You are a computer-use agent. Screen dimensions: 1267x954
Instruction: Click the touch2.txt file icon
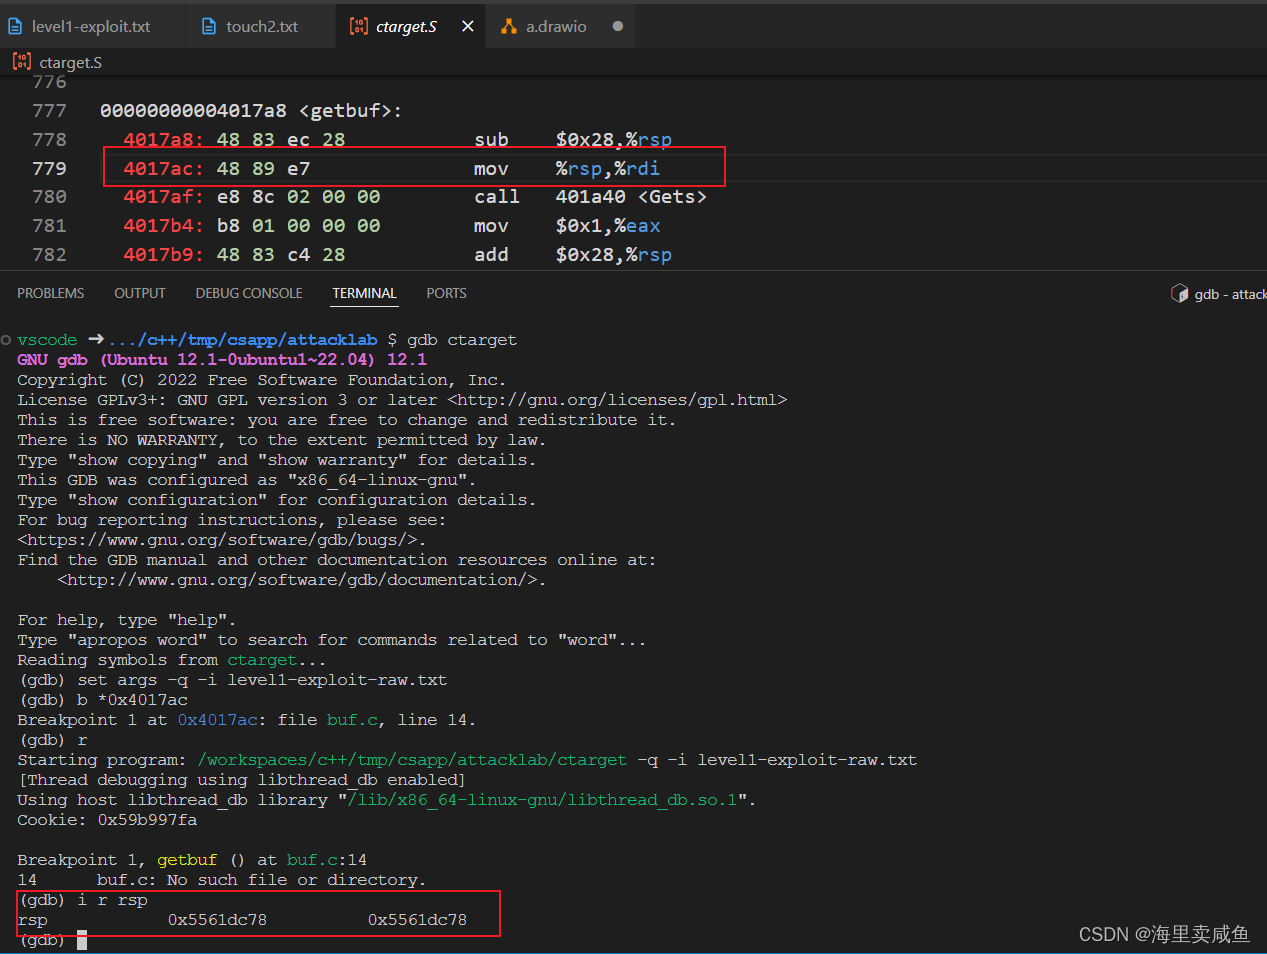click(209, 26)
